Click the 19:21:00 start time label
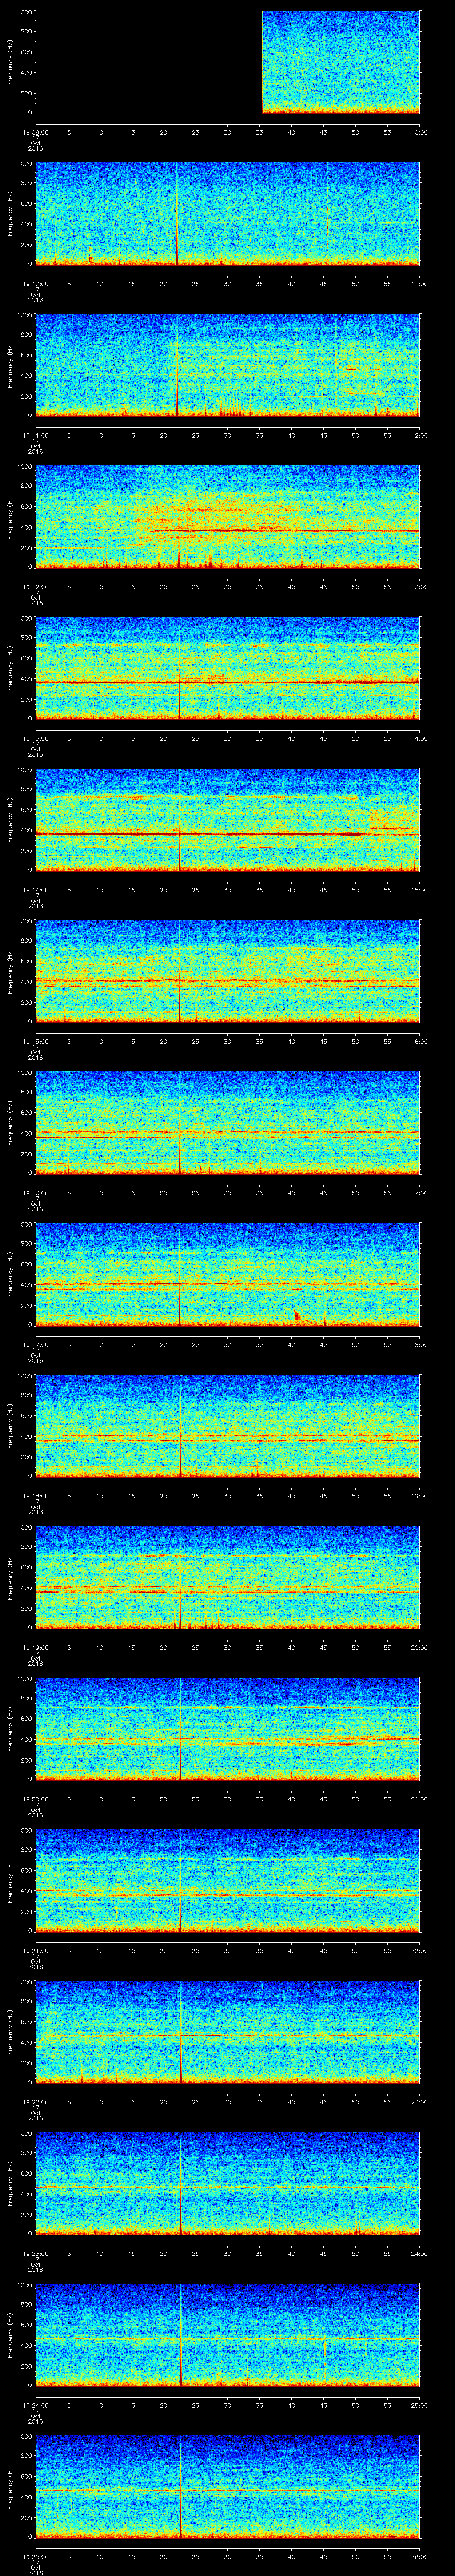455x2576 pixels. [35, 1951]
